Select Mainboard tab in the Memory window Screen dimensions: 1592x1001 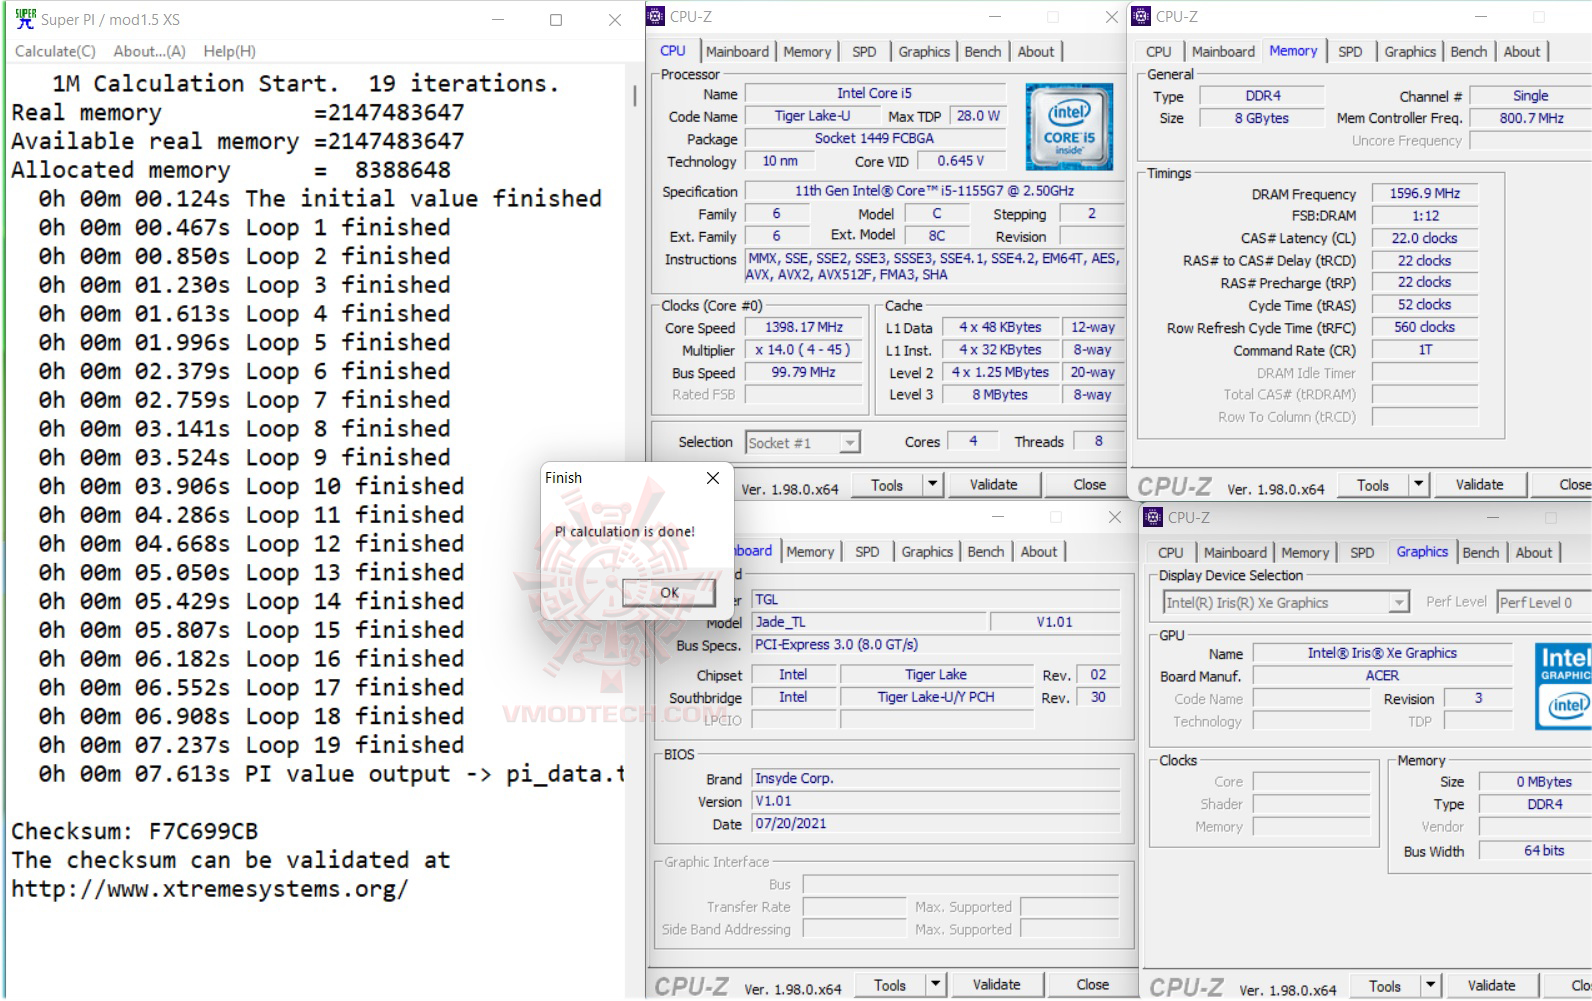pyautogui.click(x=1223, y=52)
